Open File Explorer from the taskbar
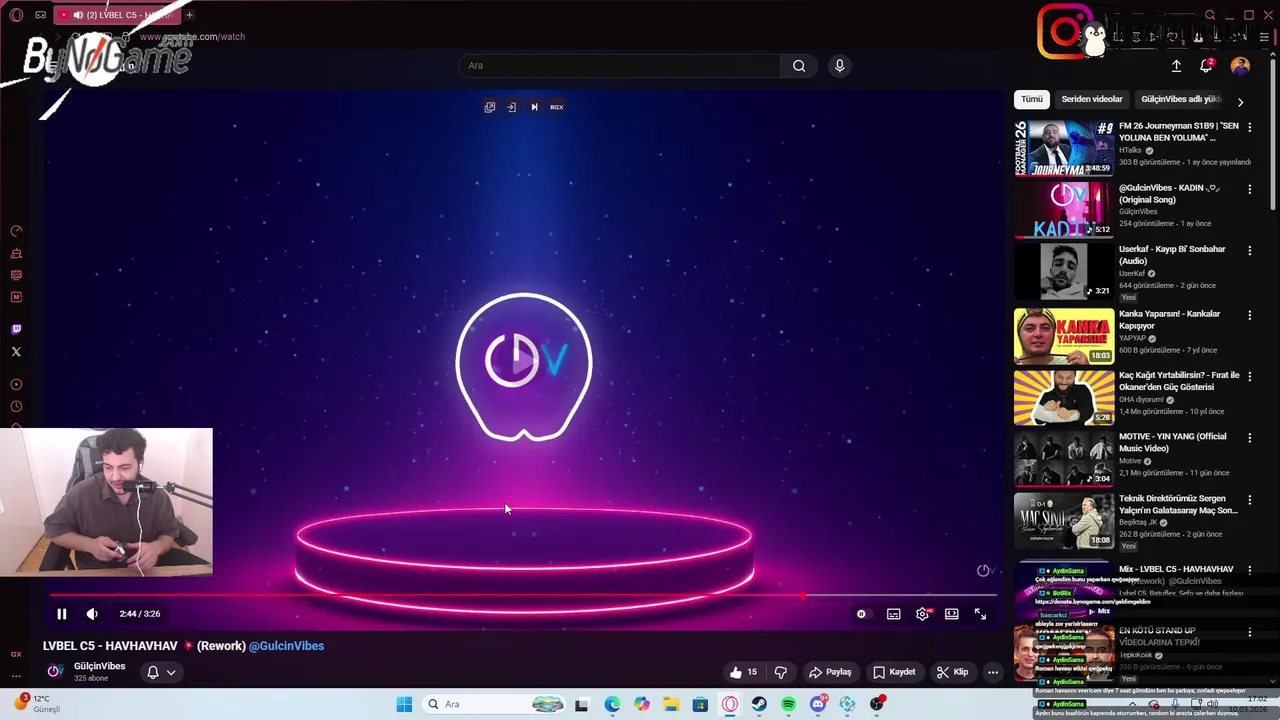Screen dimensions: 1280x720 point(671,704)
